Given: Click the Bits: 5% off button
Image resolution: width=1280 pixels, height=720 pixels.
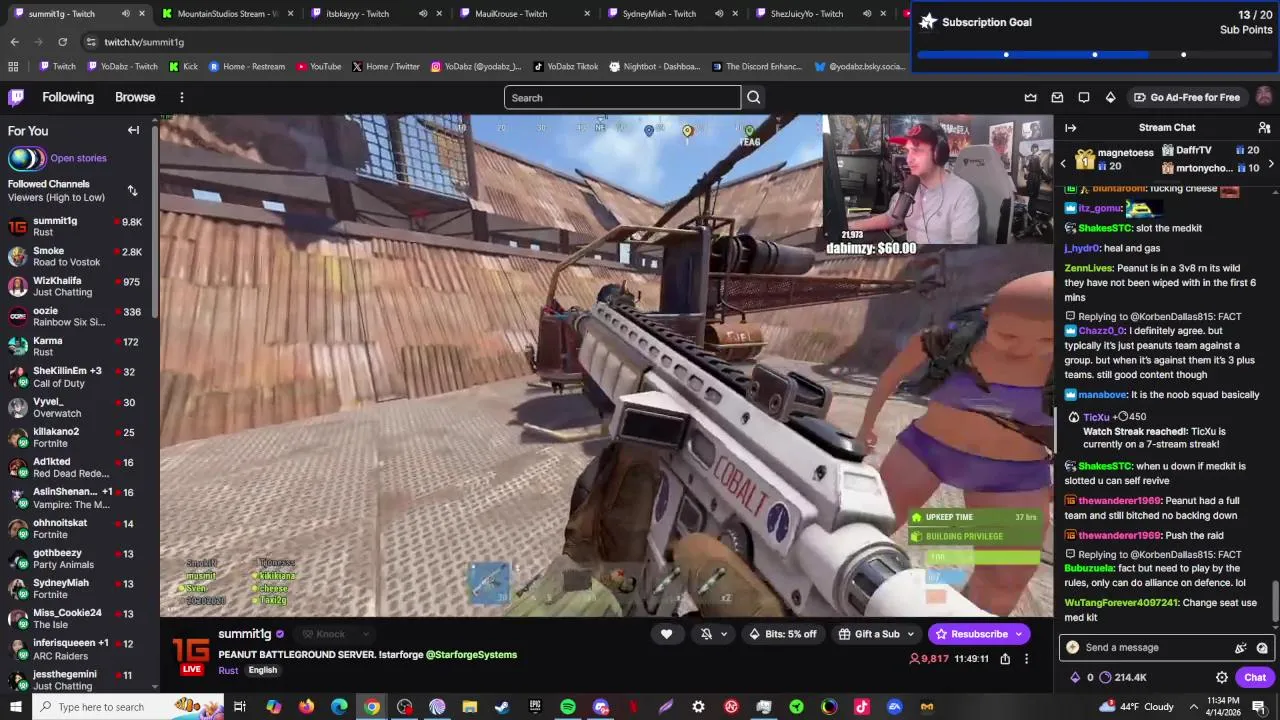Looking at the screenshot, I should point(782,634).
